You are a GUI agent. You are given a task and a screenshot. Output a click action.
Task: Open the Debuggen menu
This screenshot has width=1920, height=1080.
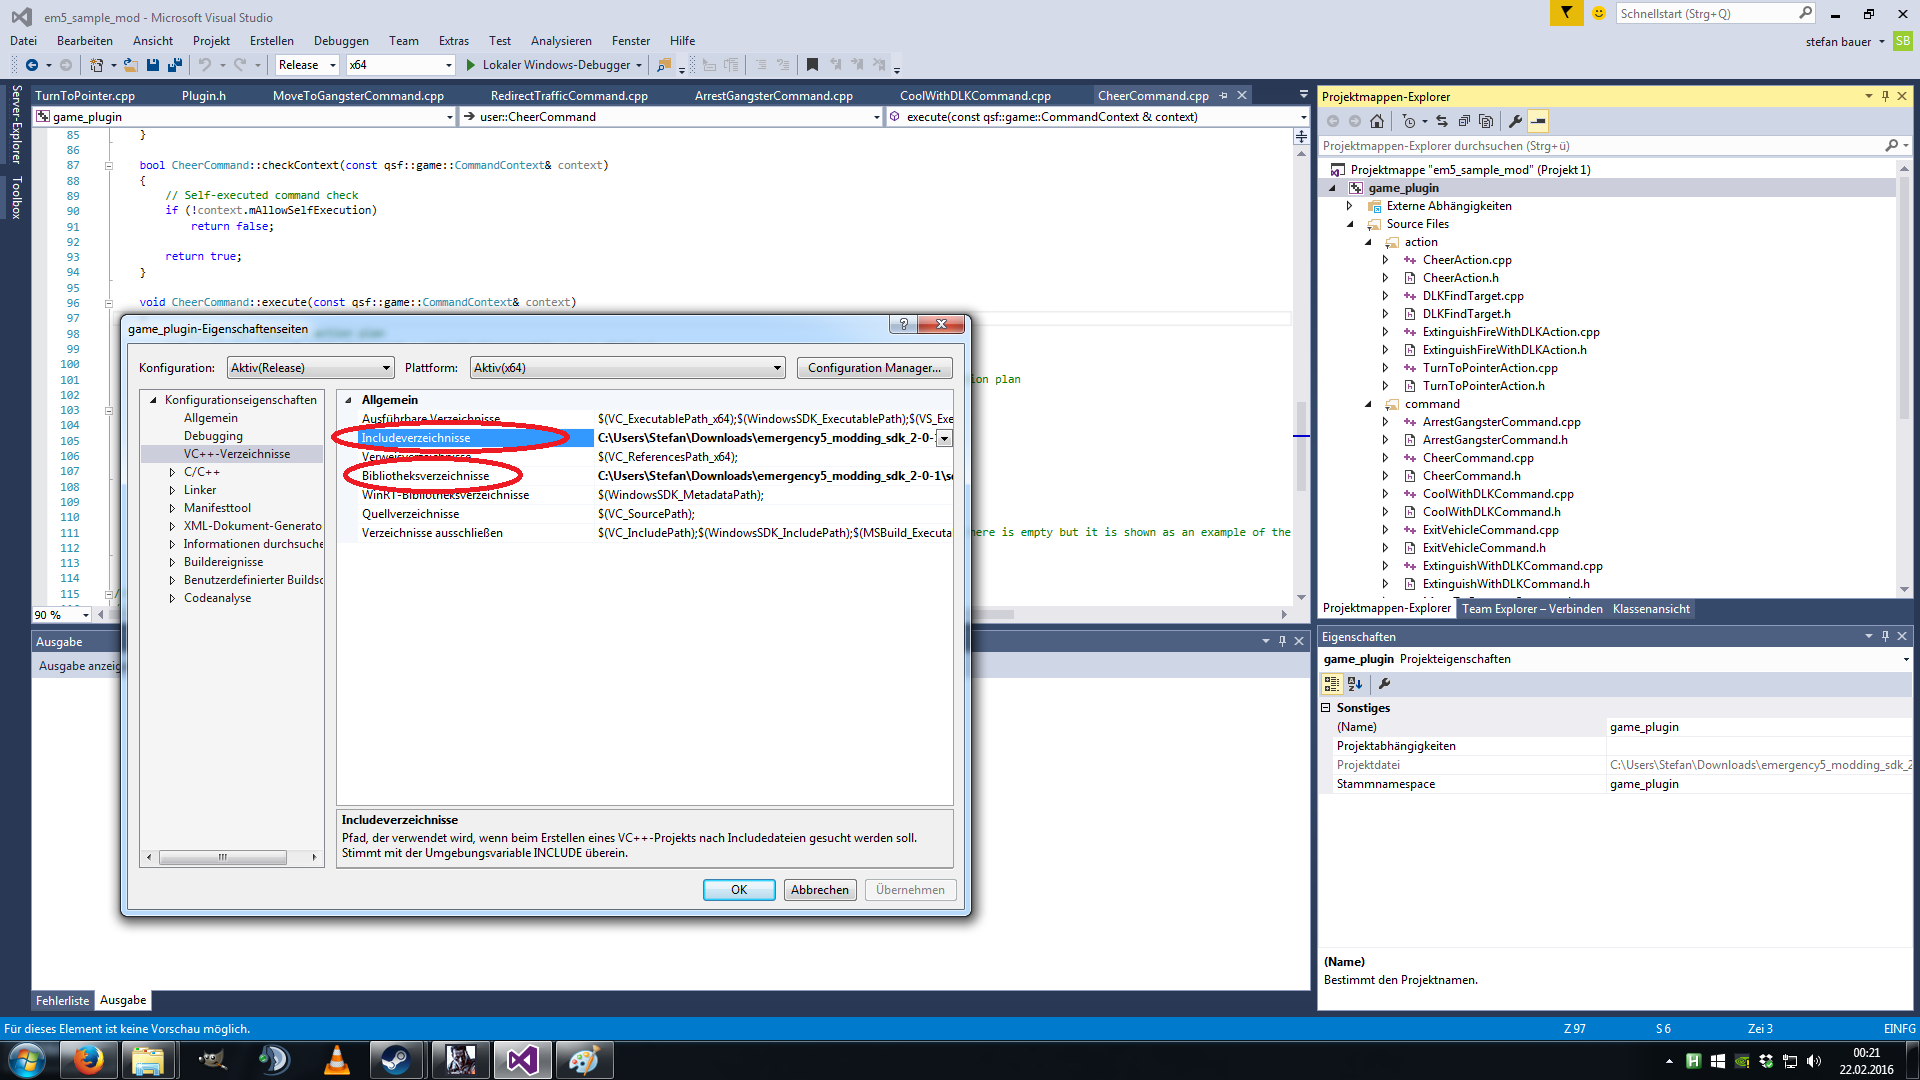[x=341, y=41]
